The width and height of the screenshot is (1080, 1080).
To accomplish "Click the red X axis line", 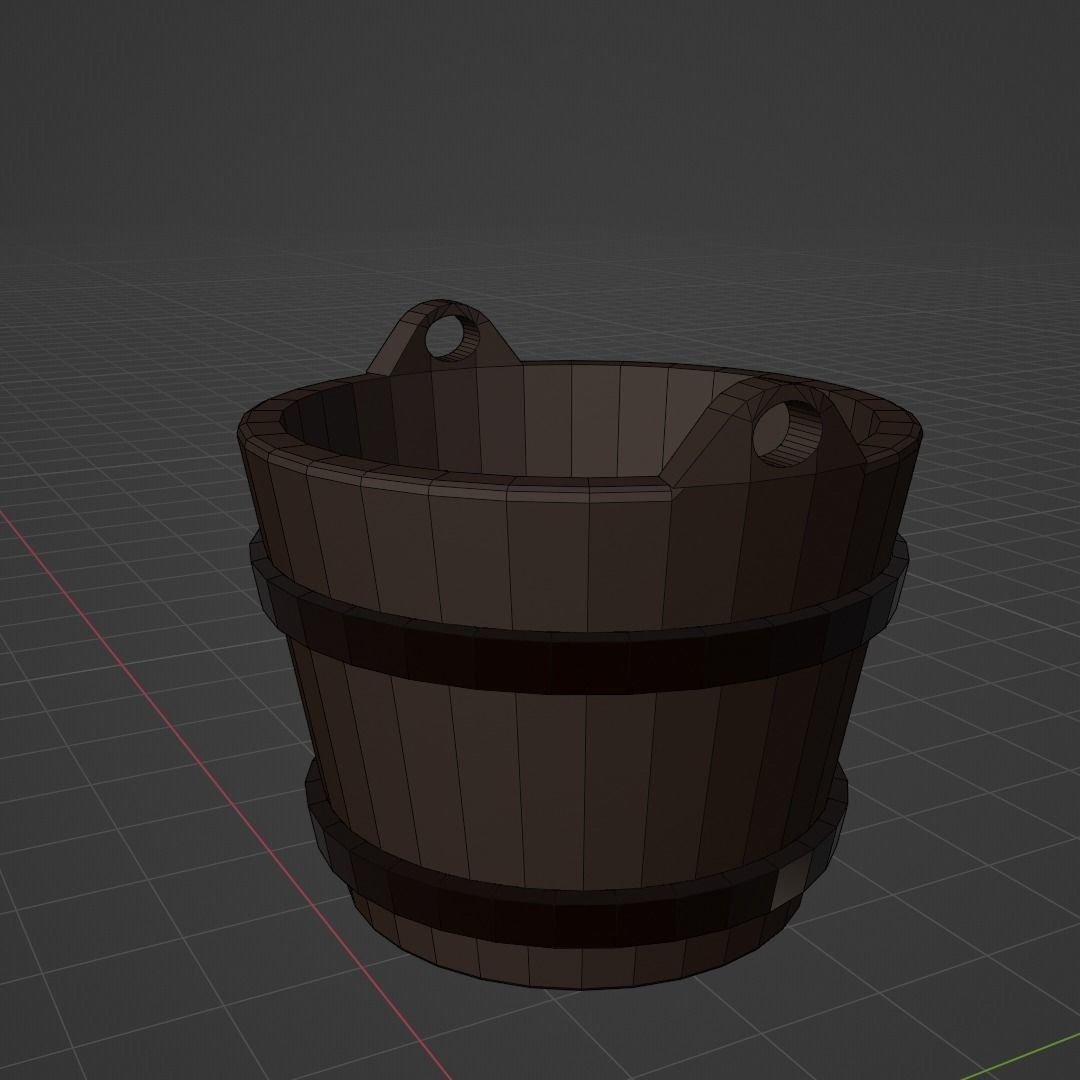I will [227, 796].
